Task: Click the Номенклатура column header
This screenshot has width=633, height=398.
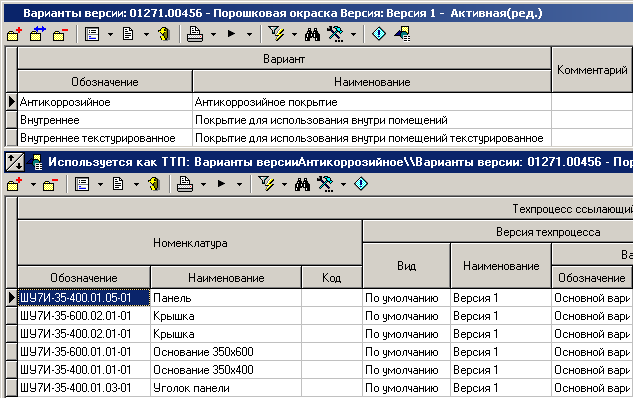Action: 190,243
